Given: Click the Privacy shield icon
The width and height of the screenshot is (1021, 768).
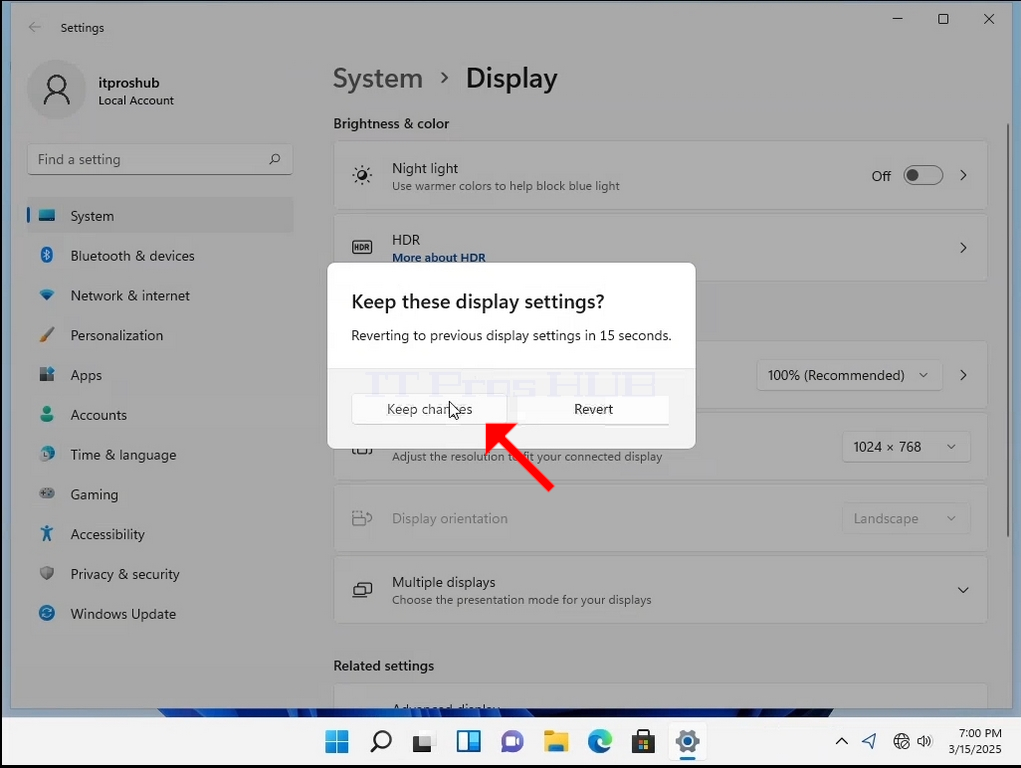Looking at the screenshot, I should click(47, 573).
